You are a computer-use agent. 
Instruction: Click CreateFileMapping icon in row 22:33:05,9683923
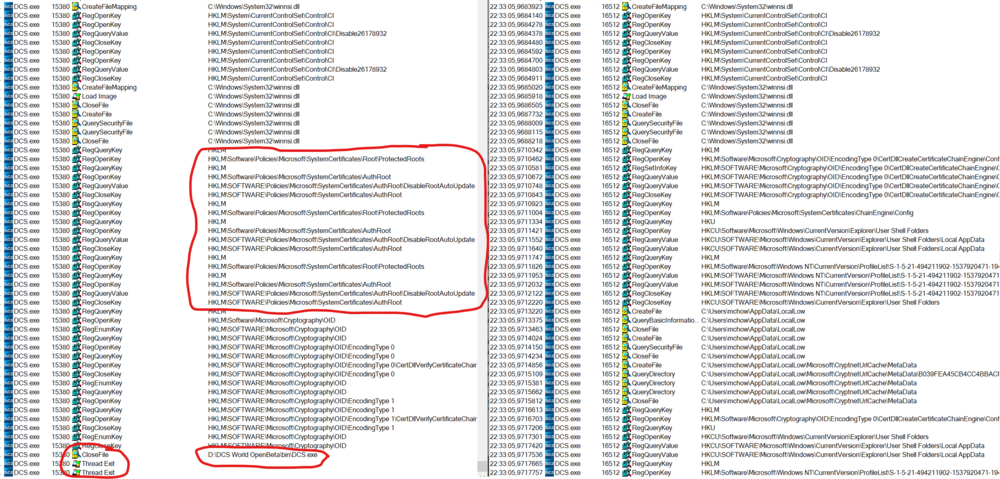tap(626, 6)
